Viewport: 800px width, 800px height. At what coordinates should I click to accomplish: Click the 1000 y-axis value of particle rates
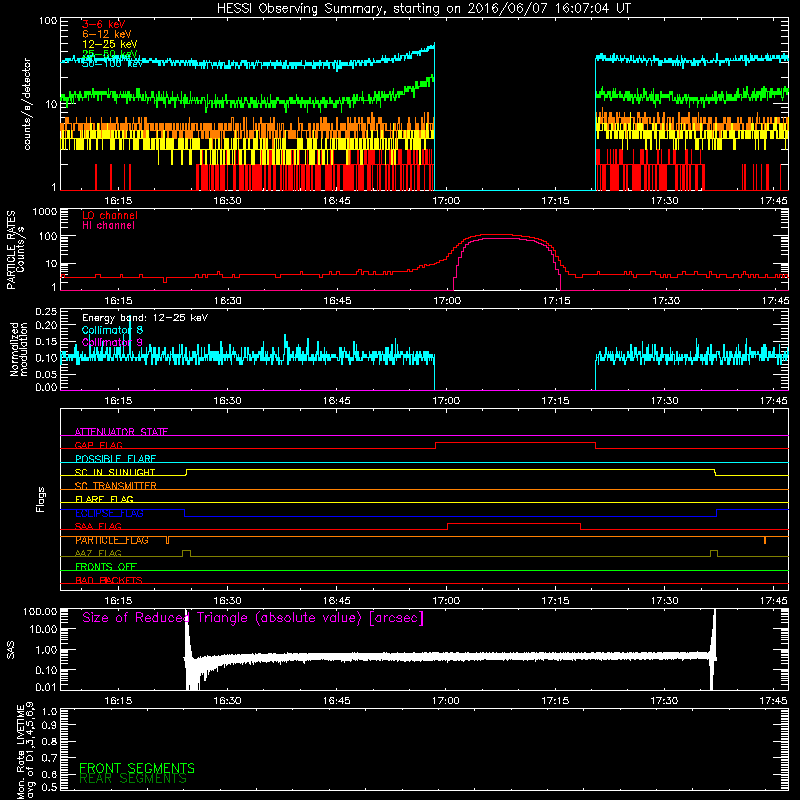pyautogui.click(x=45, y=212)
